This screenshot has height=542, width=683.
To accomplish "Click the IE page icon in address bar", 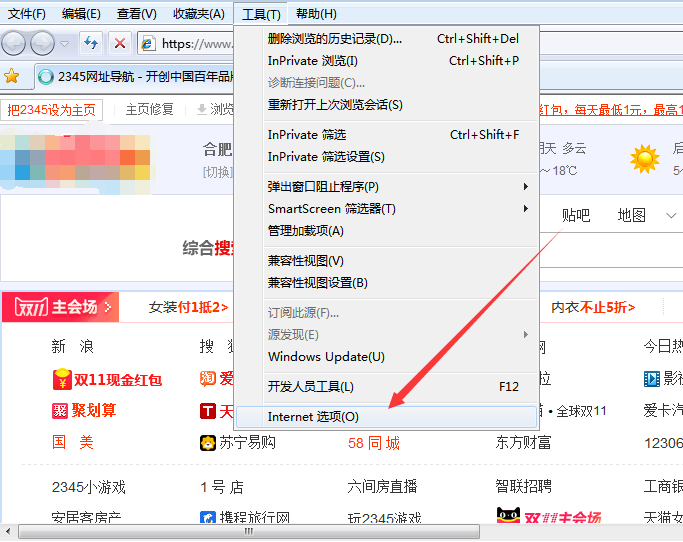I will click(148, 44).
